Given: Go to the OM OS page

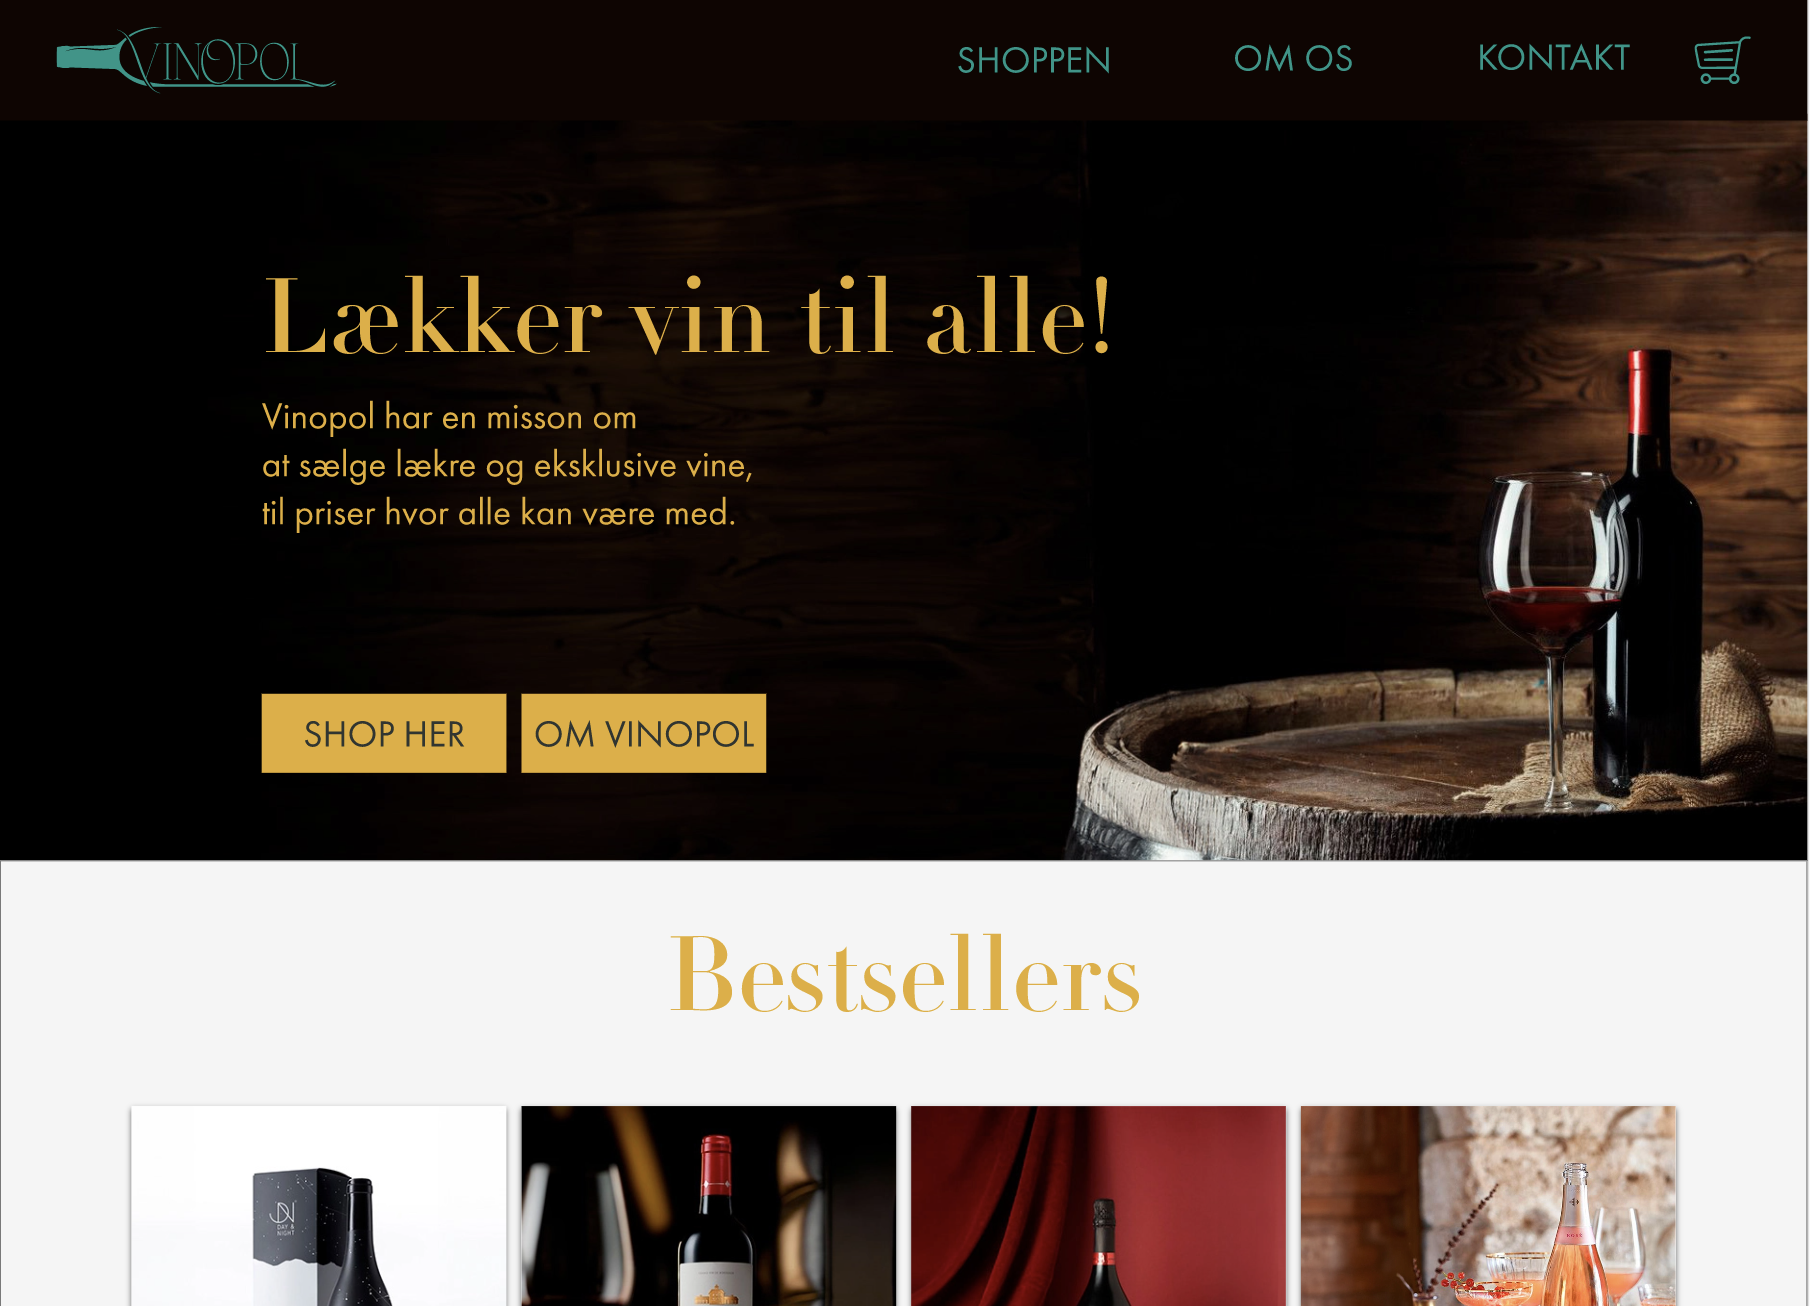Looking at the screenshot, I should tap(1293, 59).
